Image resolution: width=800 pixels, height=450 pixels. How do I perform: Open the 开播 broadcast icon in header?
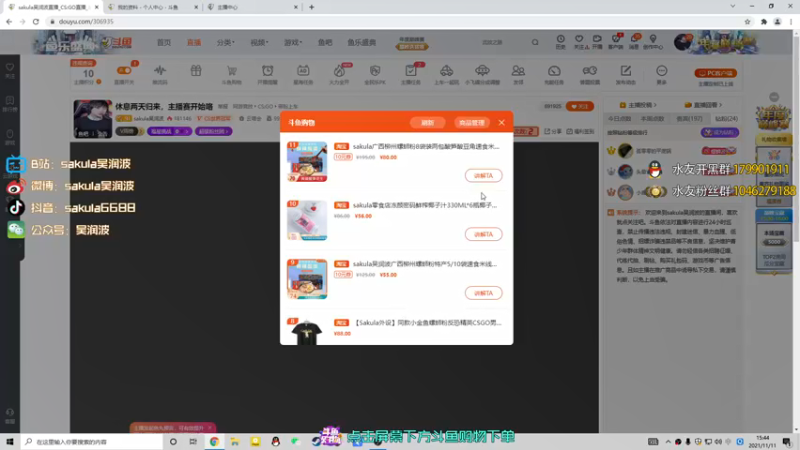[597, 42]
